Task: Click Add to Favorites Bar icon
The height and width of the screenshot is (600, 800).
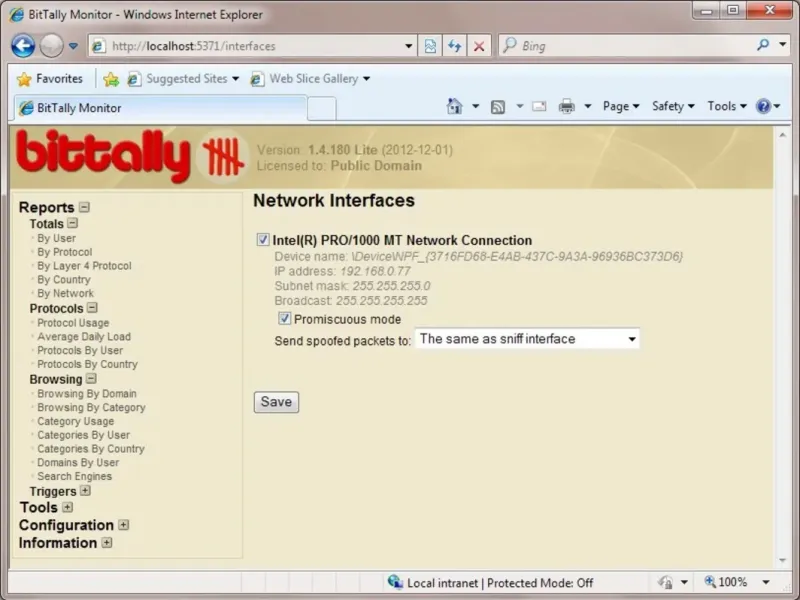Action: (111, 79)
